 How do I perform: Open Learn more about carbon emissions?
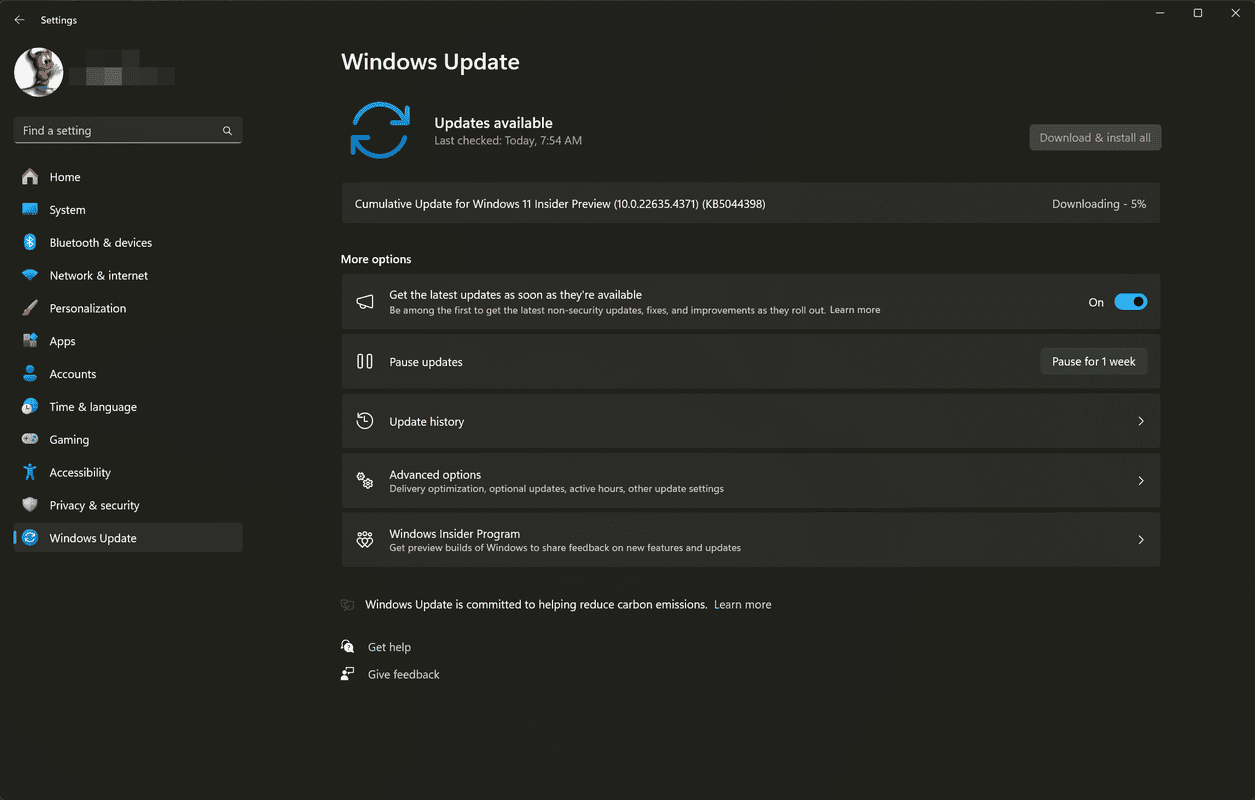(x=743, y=605)
